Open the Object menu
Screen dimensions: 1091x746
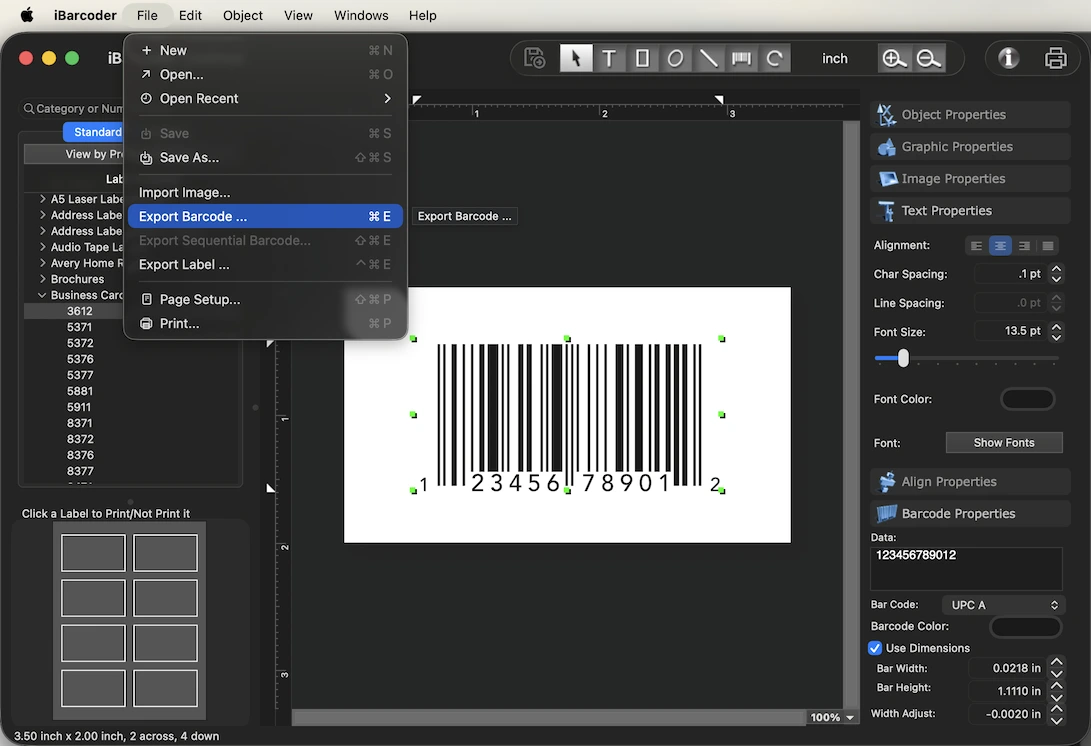pyautogui.click(x=242, y=15)
